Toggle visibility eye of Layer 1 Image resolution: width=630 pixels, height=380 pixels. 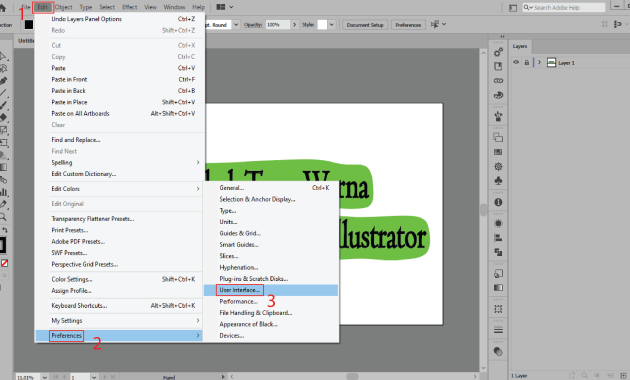[516, 62]
